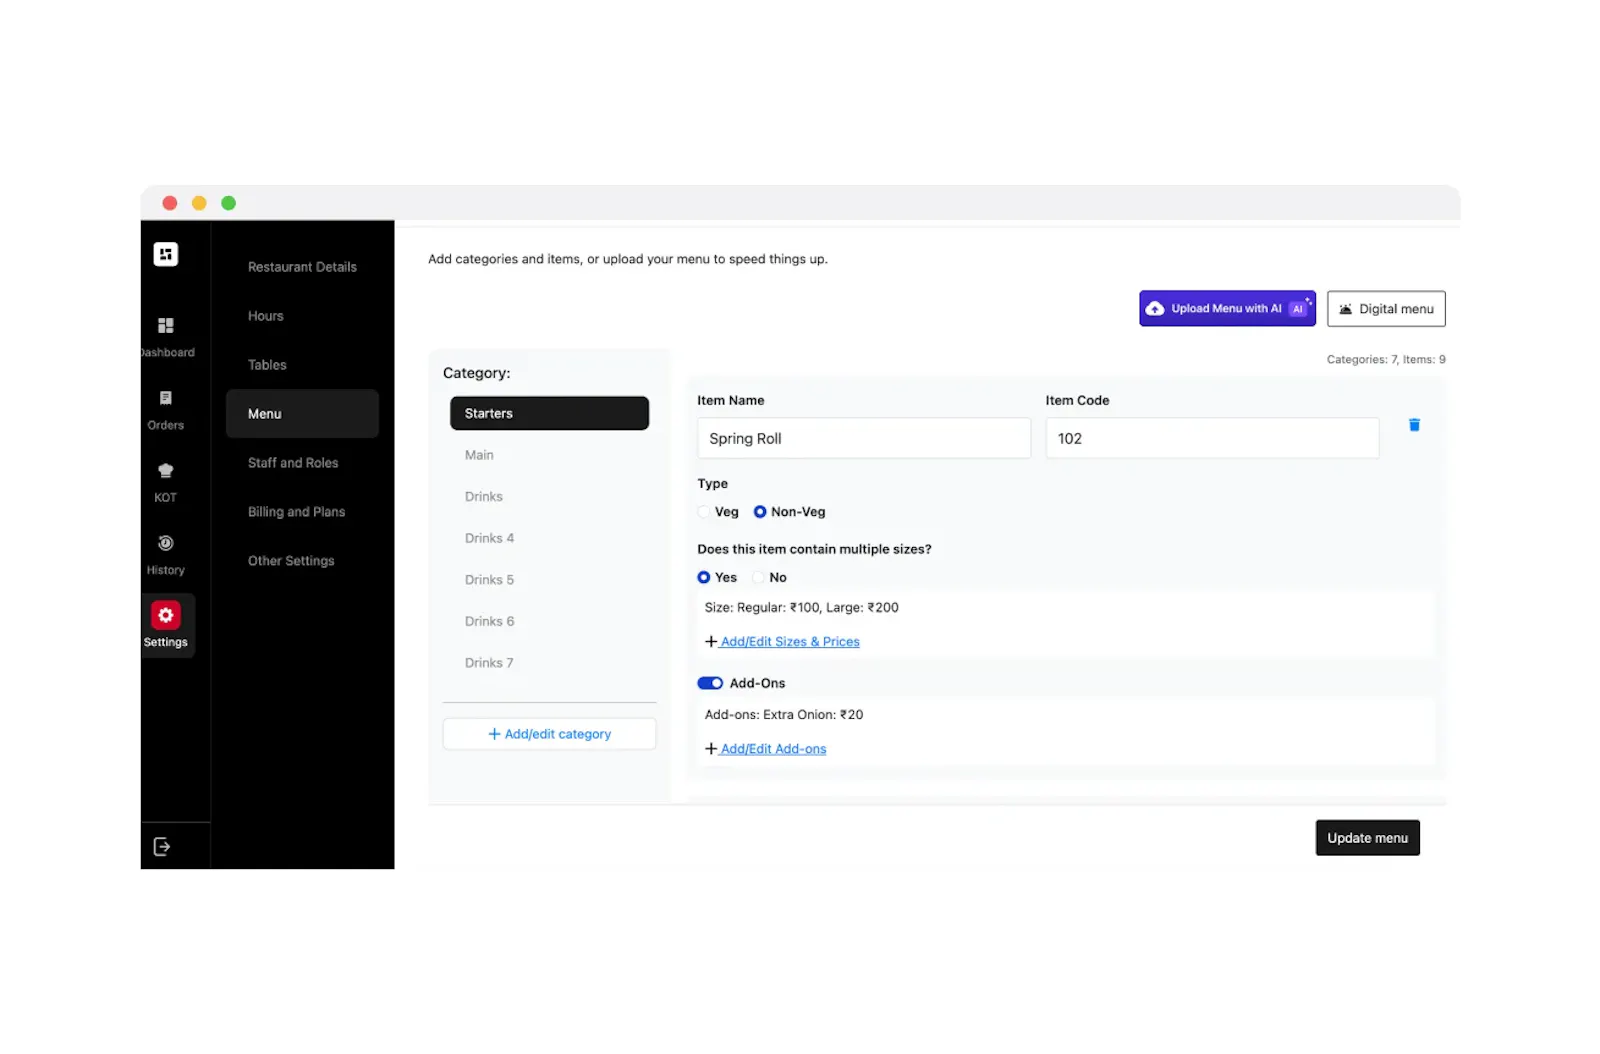Screen dimensions: 1600x1054
Task: Open the Add/Edit Add-ons link
Action: tap(773, 749)
